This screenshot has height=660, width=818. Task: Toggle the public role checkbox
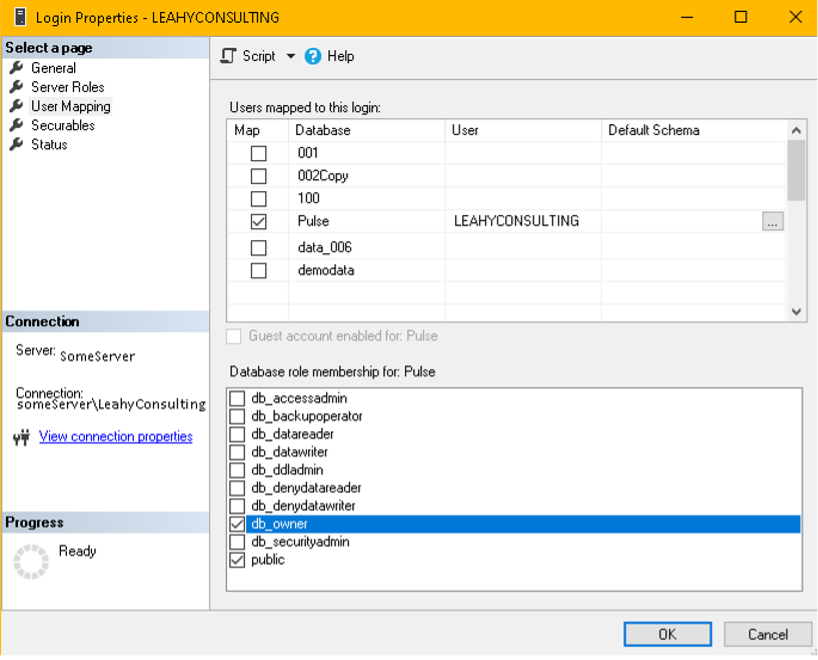[x=237, y=560]
